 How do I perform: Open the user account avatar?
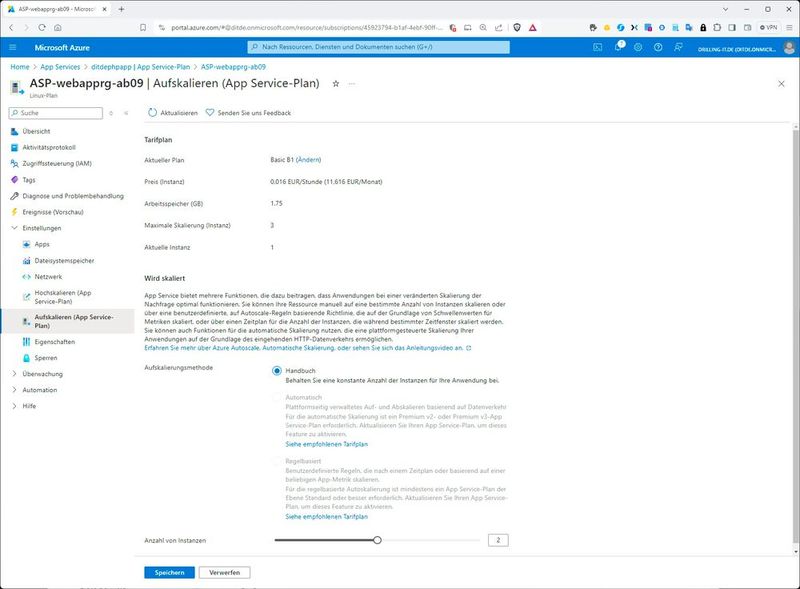789,48
